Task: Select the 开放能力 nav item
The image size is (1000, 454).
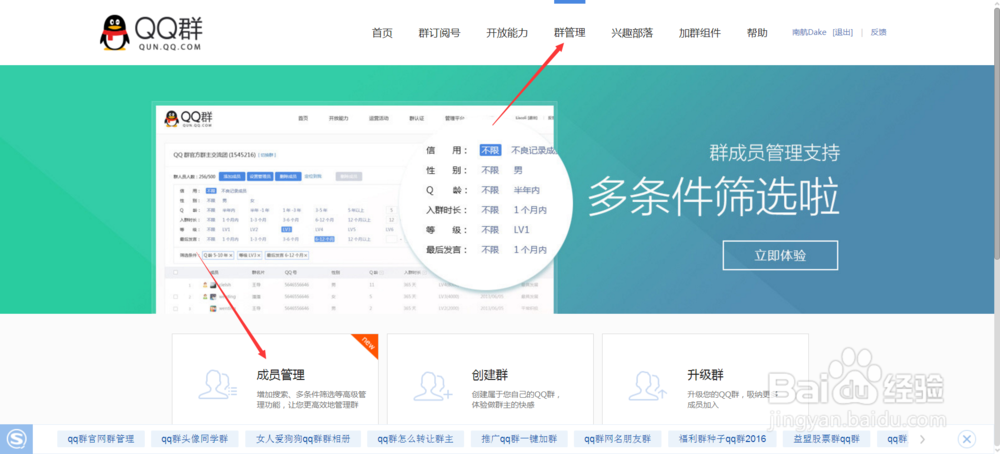Action: [507, 33]
